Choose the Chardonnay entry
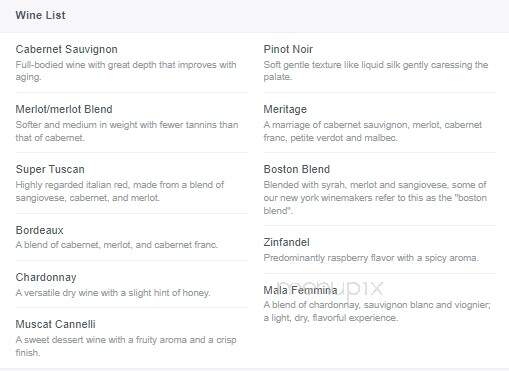 pos(46,277)
